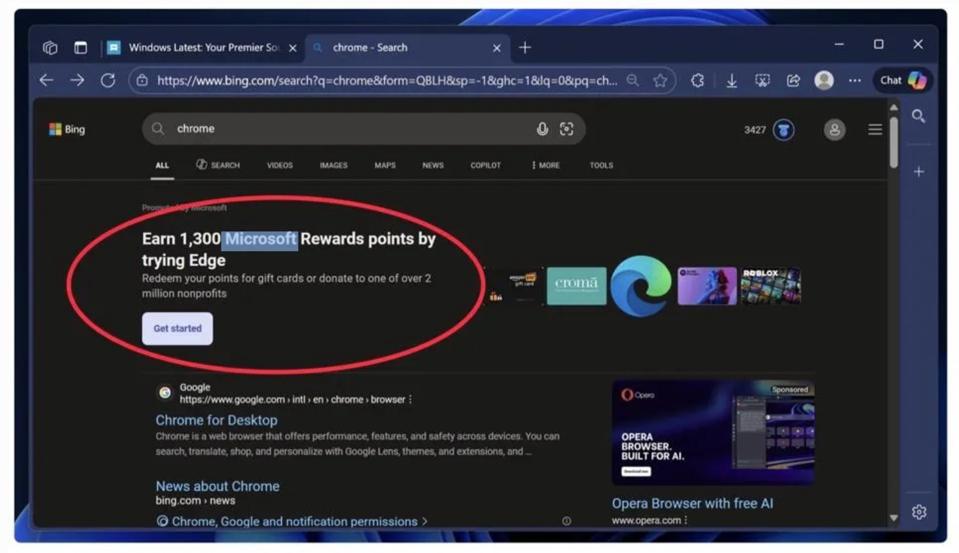This screenshot has height=553, width=959.
Task: Switch to the SEARCH tab
Action: coord(218,165)
